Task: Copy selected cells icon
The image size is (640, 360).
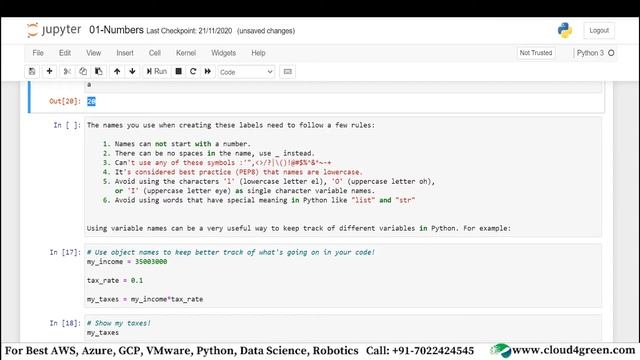Action: [x=83, y=71]
